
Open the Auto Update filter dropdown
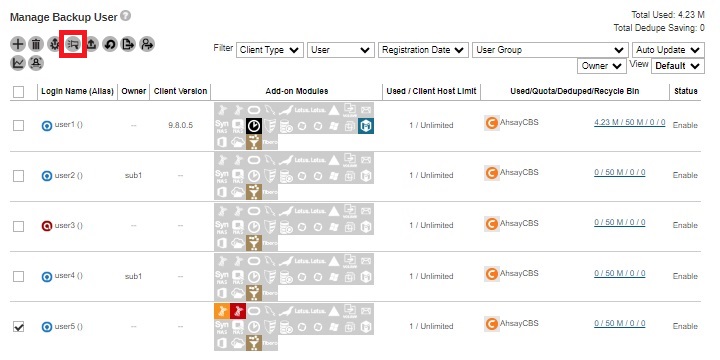tap(668, 50)
